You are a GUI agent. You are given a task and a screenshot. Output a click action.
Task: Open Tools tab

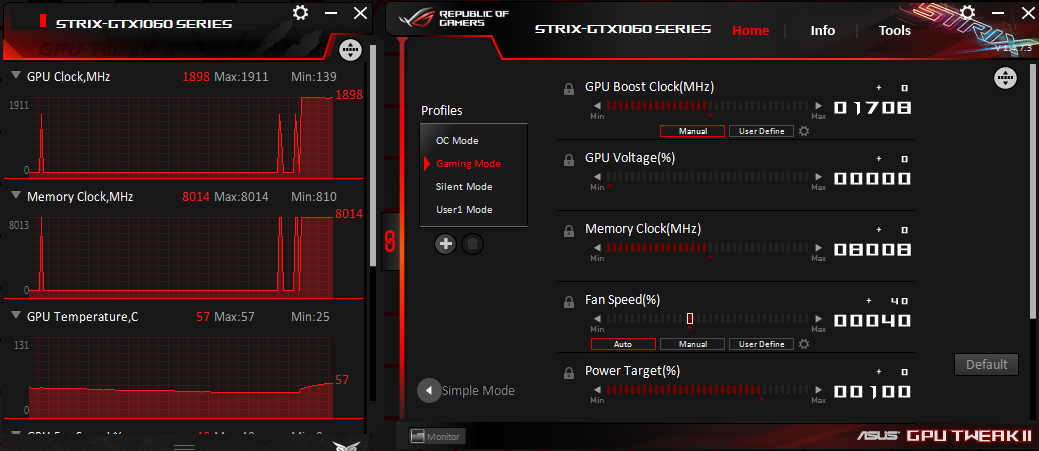click(895, 30)
